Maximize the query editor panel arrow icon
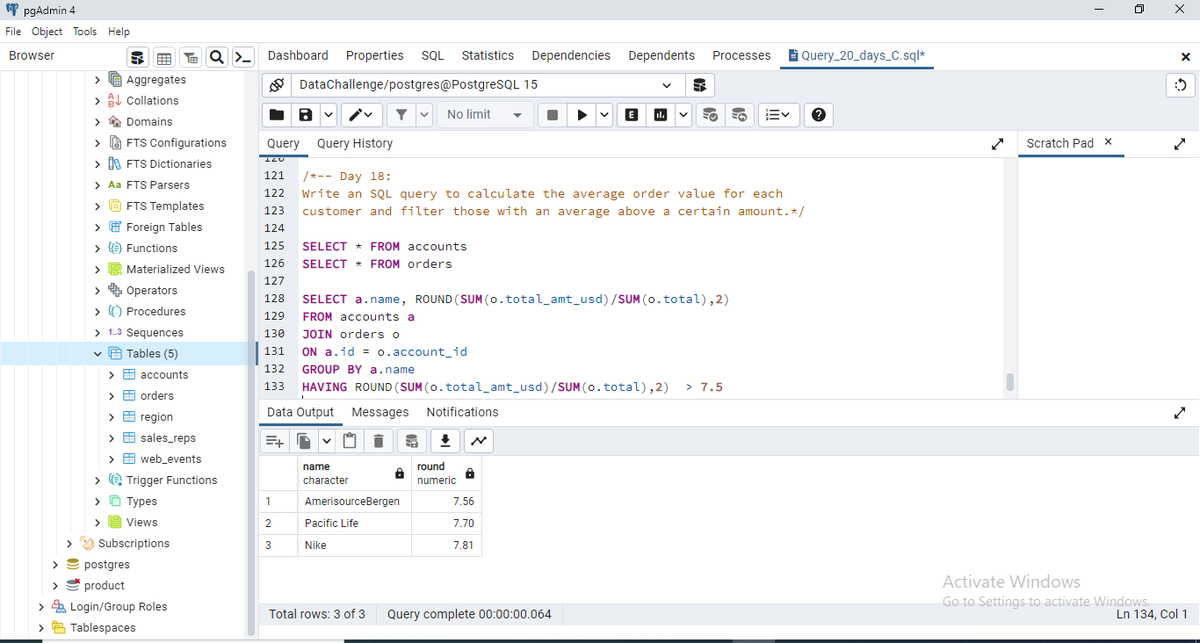The height and width of the screenshot is (643, 1200). [x=997, y=144]
